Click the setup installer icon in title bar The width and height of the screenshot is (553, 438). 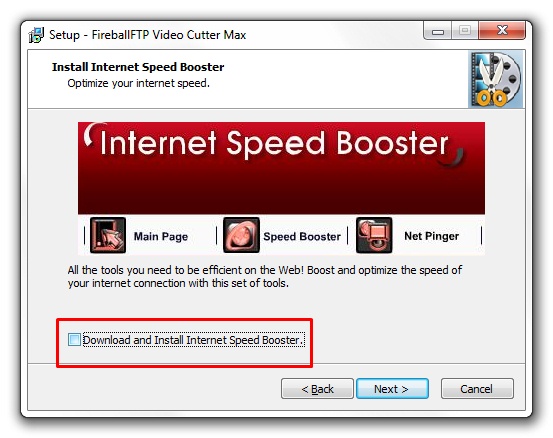(36, 35)
